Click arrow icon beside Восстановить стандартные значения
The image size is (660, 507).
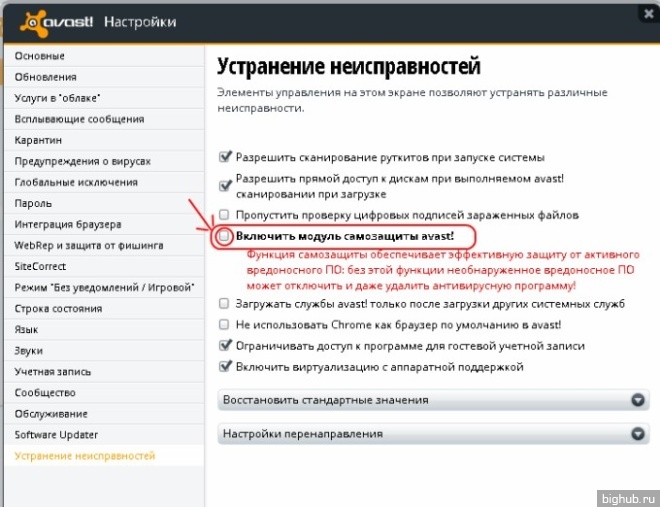click(x=639, y=399)
